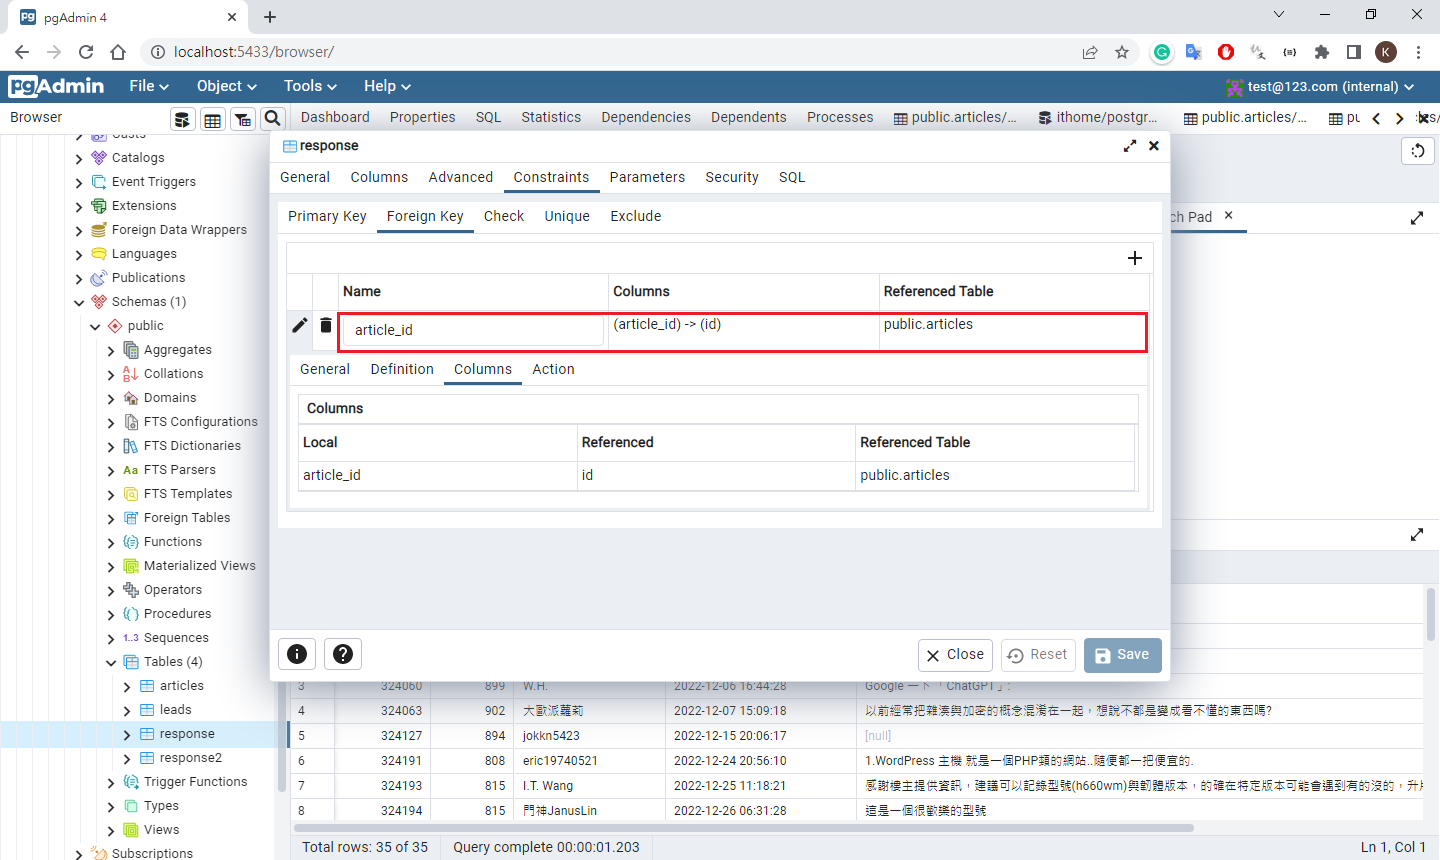Viewport: 1440px width, 860px height.
Task: Bookmark this page with the star icon
Action: (1122, 52)
